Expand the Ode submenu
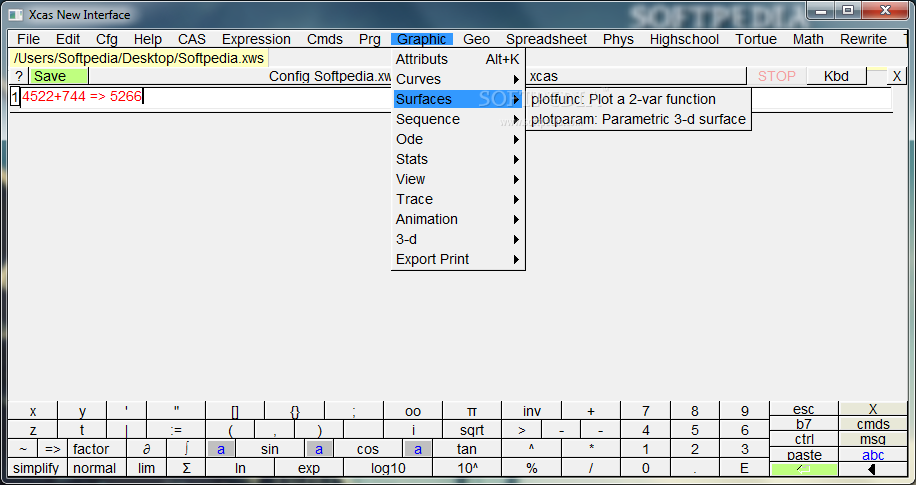This screenshot has width=916, height=485. click(x=457, y=139)
